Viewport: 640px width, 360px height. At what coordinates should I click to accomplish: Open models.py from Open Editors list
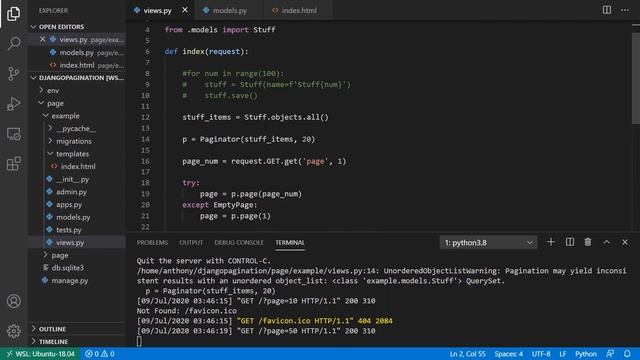tap(76, 52)
